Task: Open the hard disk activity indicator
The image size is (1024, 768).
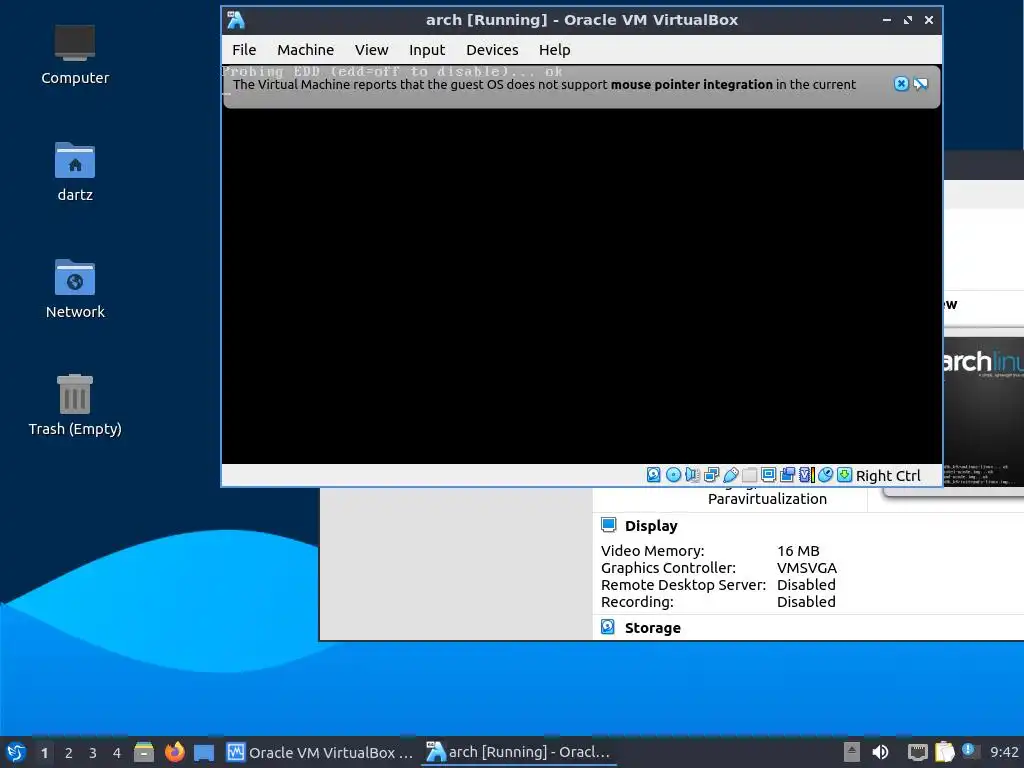Action: click(653, 475)
